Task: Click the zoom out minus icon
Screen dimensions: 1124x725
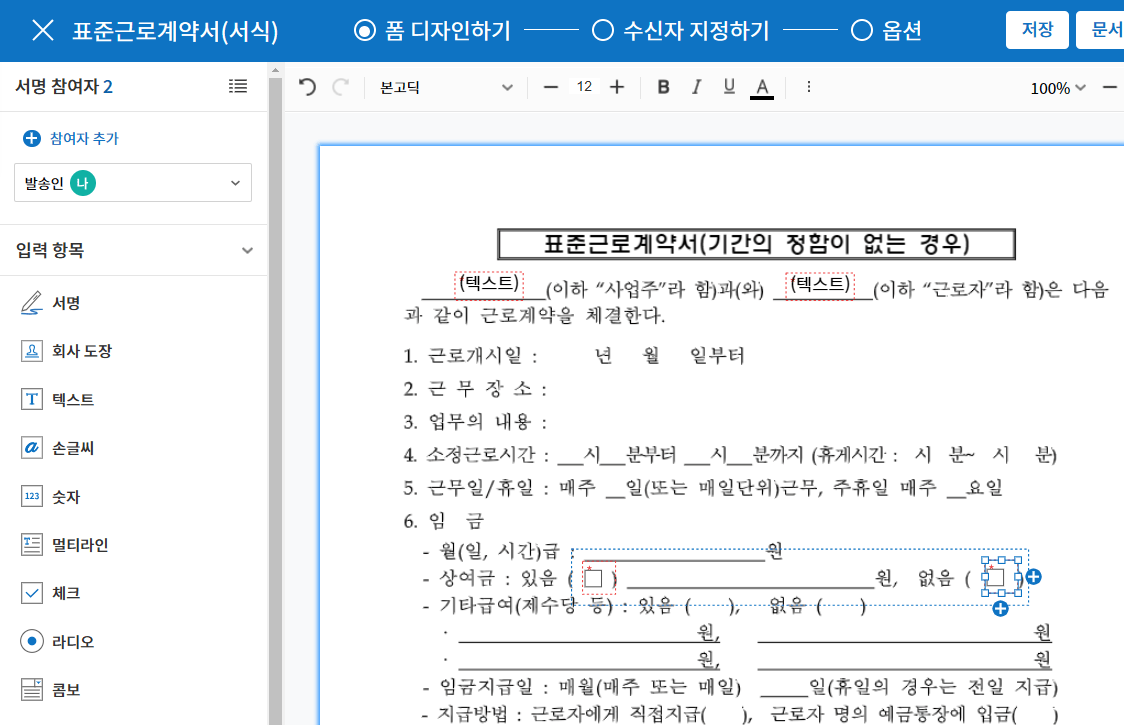Action: [x=1110, y=87]
